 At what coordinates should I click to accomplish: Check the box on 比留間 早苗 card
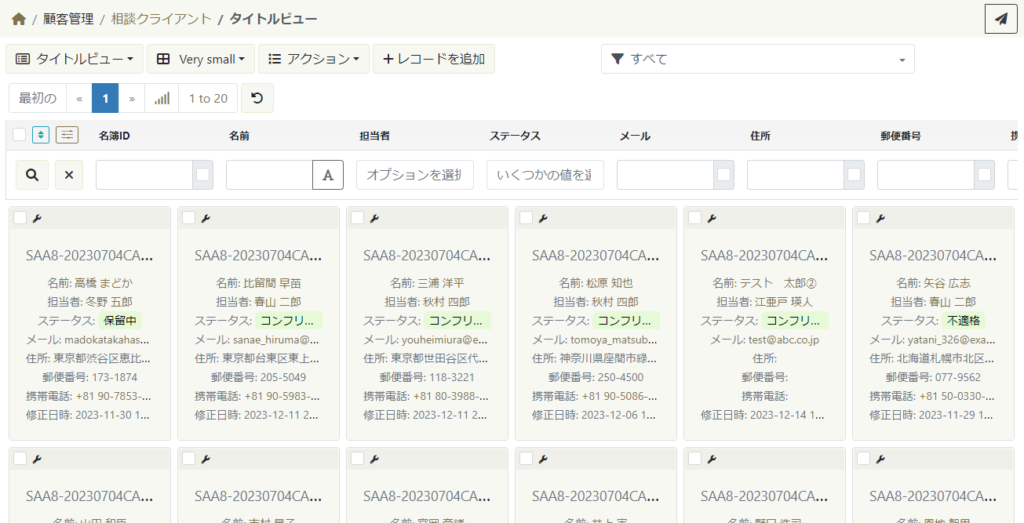(189, 217)
